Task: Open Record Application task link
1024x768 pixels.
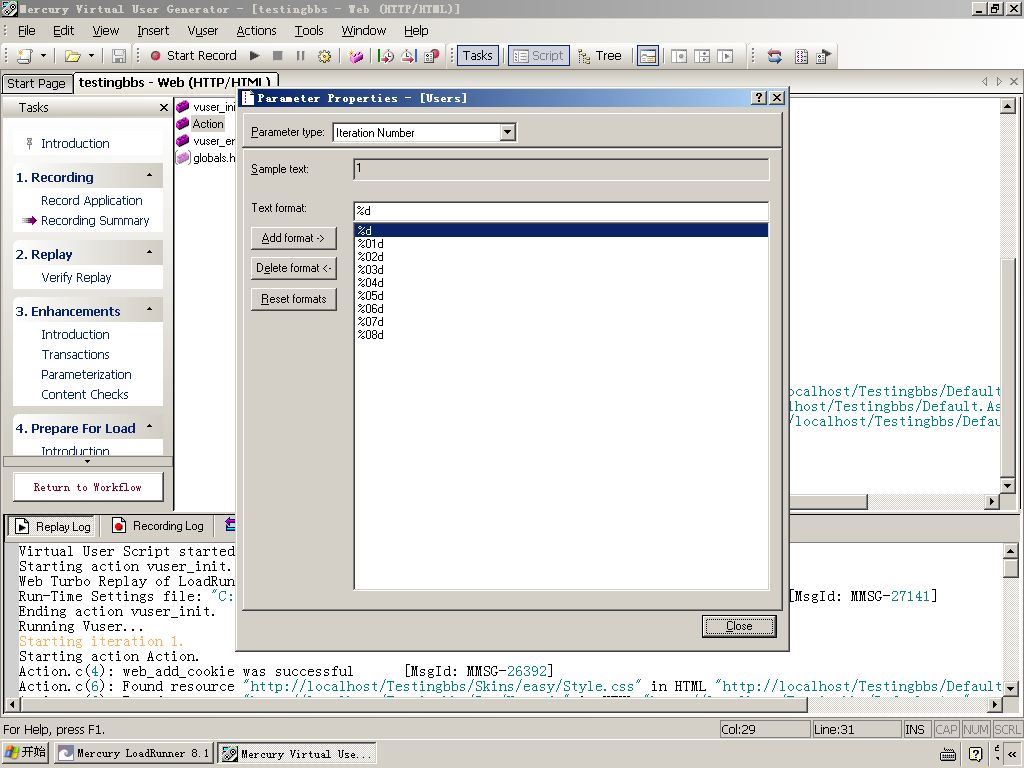Action: click(x=91, y=200)
